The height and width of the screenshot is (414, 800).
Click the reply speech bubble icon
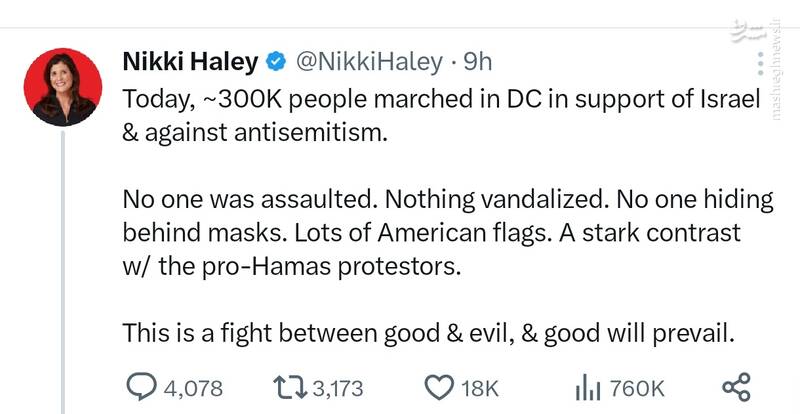pyautogui.click(x=144, y=387)
